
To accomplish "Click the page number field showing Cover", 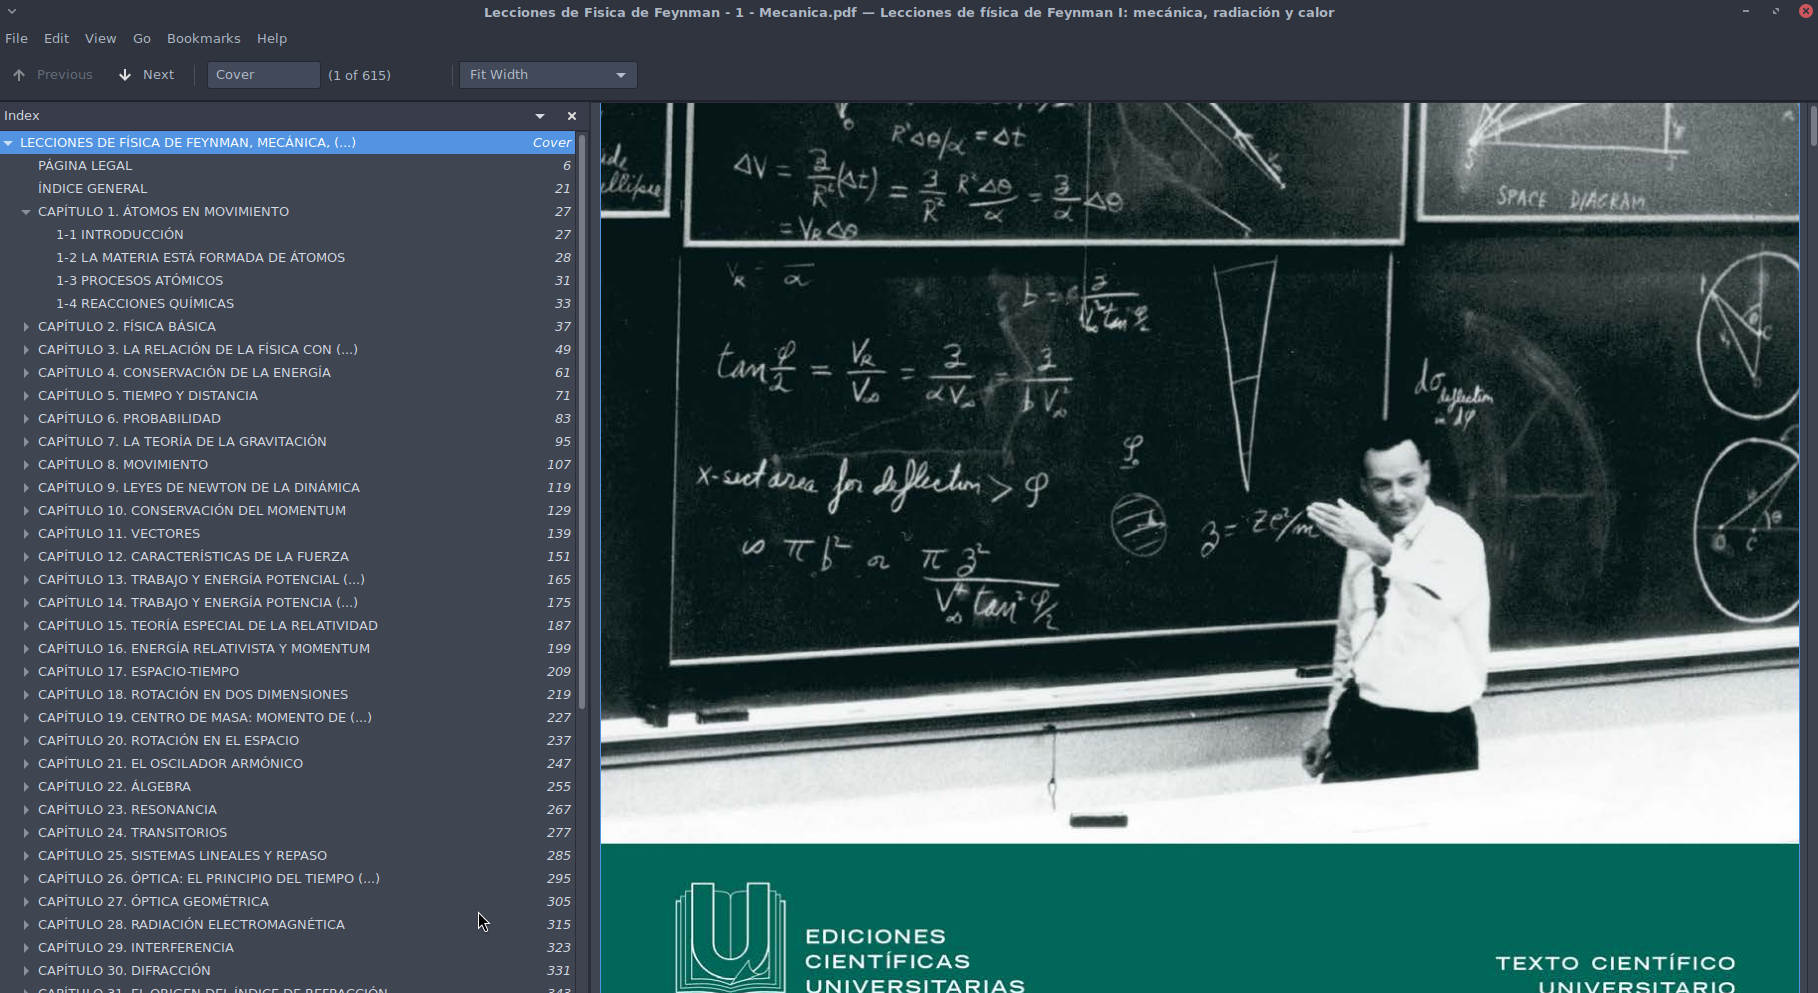I will [263, 75].
